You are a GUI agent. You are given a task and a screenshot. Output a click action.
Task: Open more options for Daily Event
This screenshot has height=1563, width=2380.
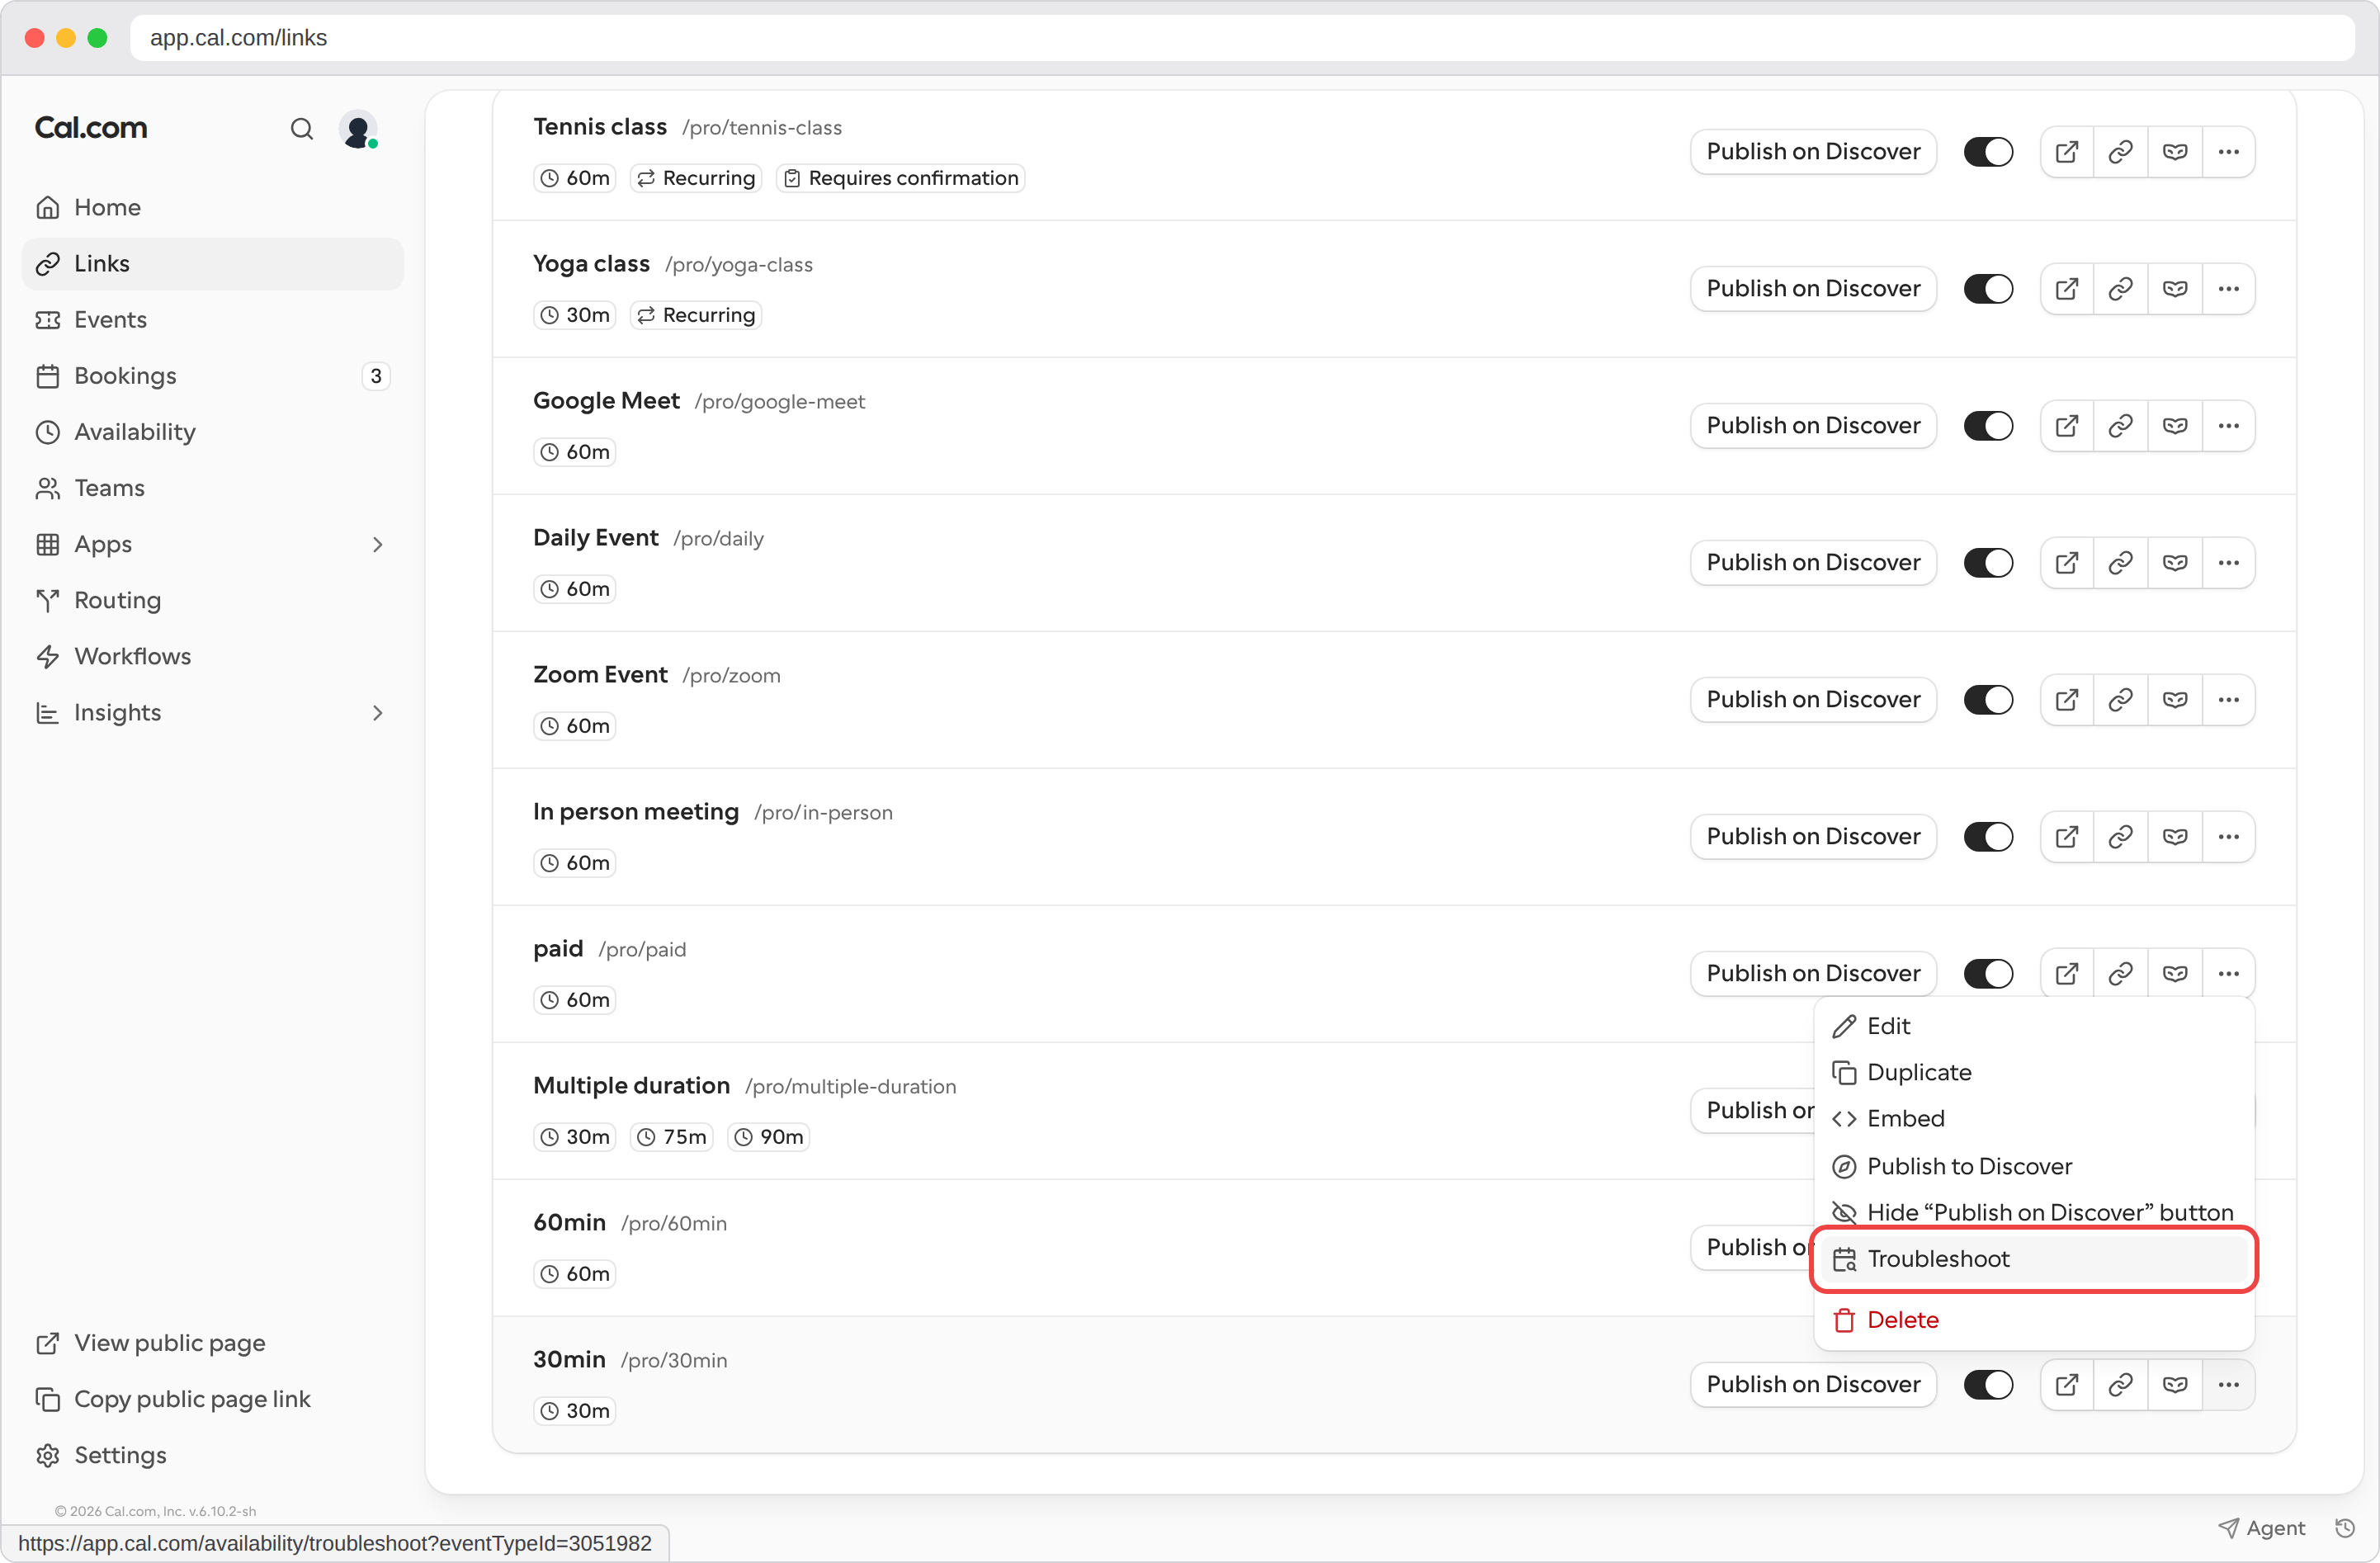(2229, 563)
